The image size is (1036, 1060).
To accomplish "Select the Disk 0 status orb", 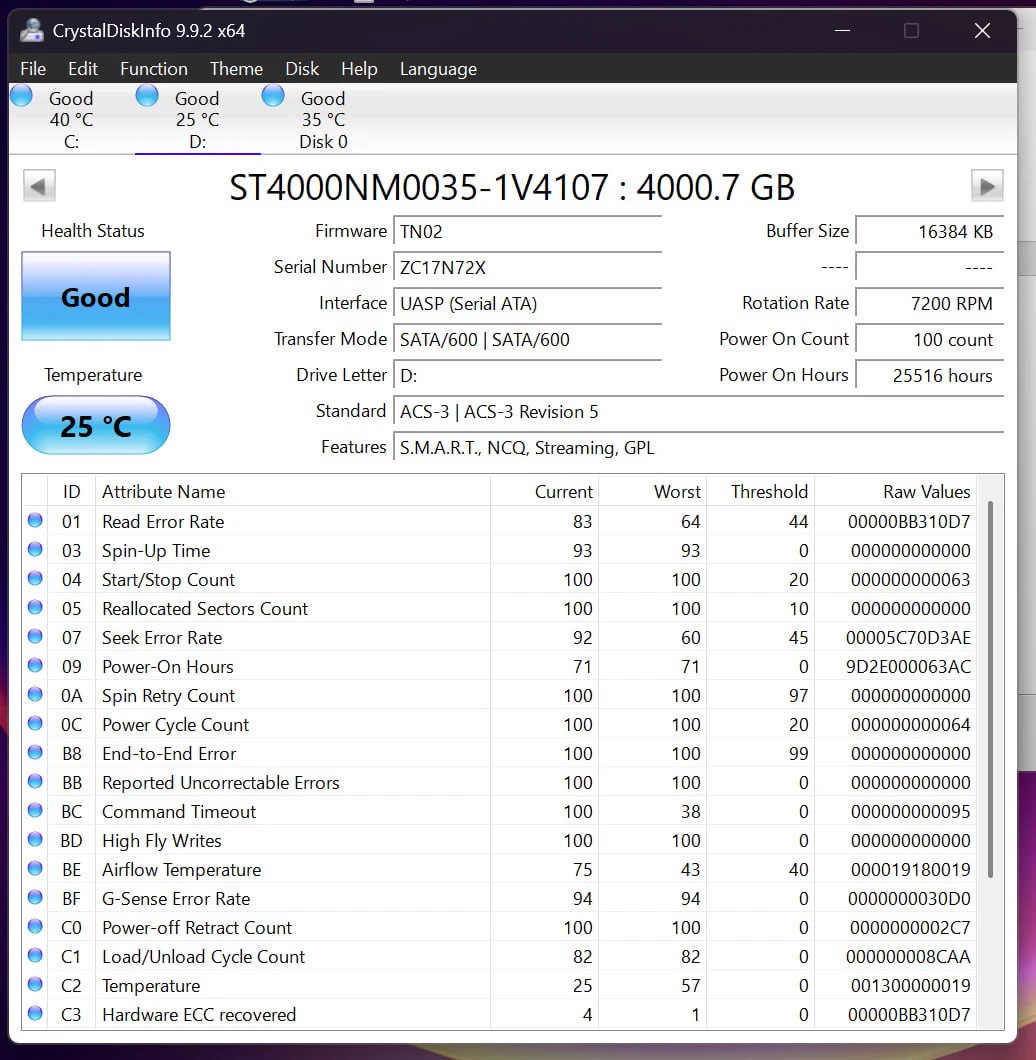I will coord(273,96).
